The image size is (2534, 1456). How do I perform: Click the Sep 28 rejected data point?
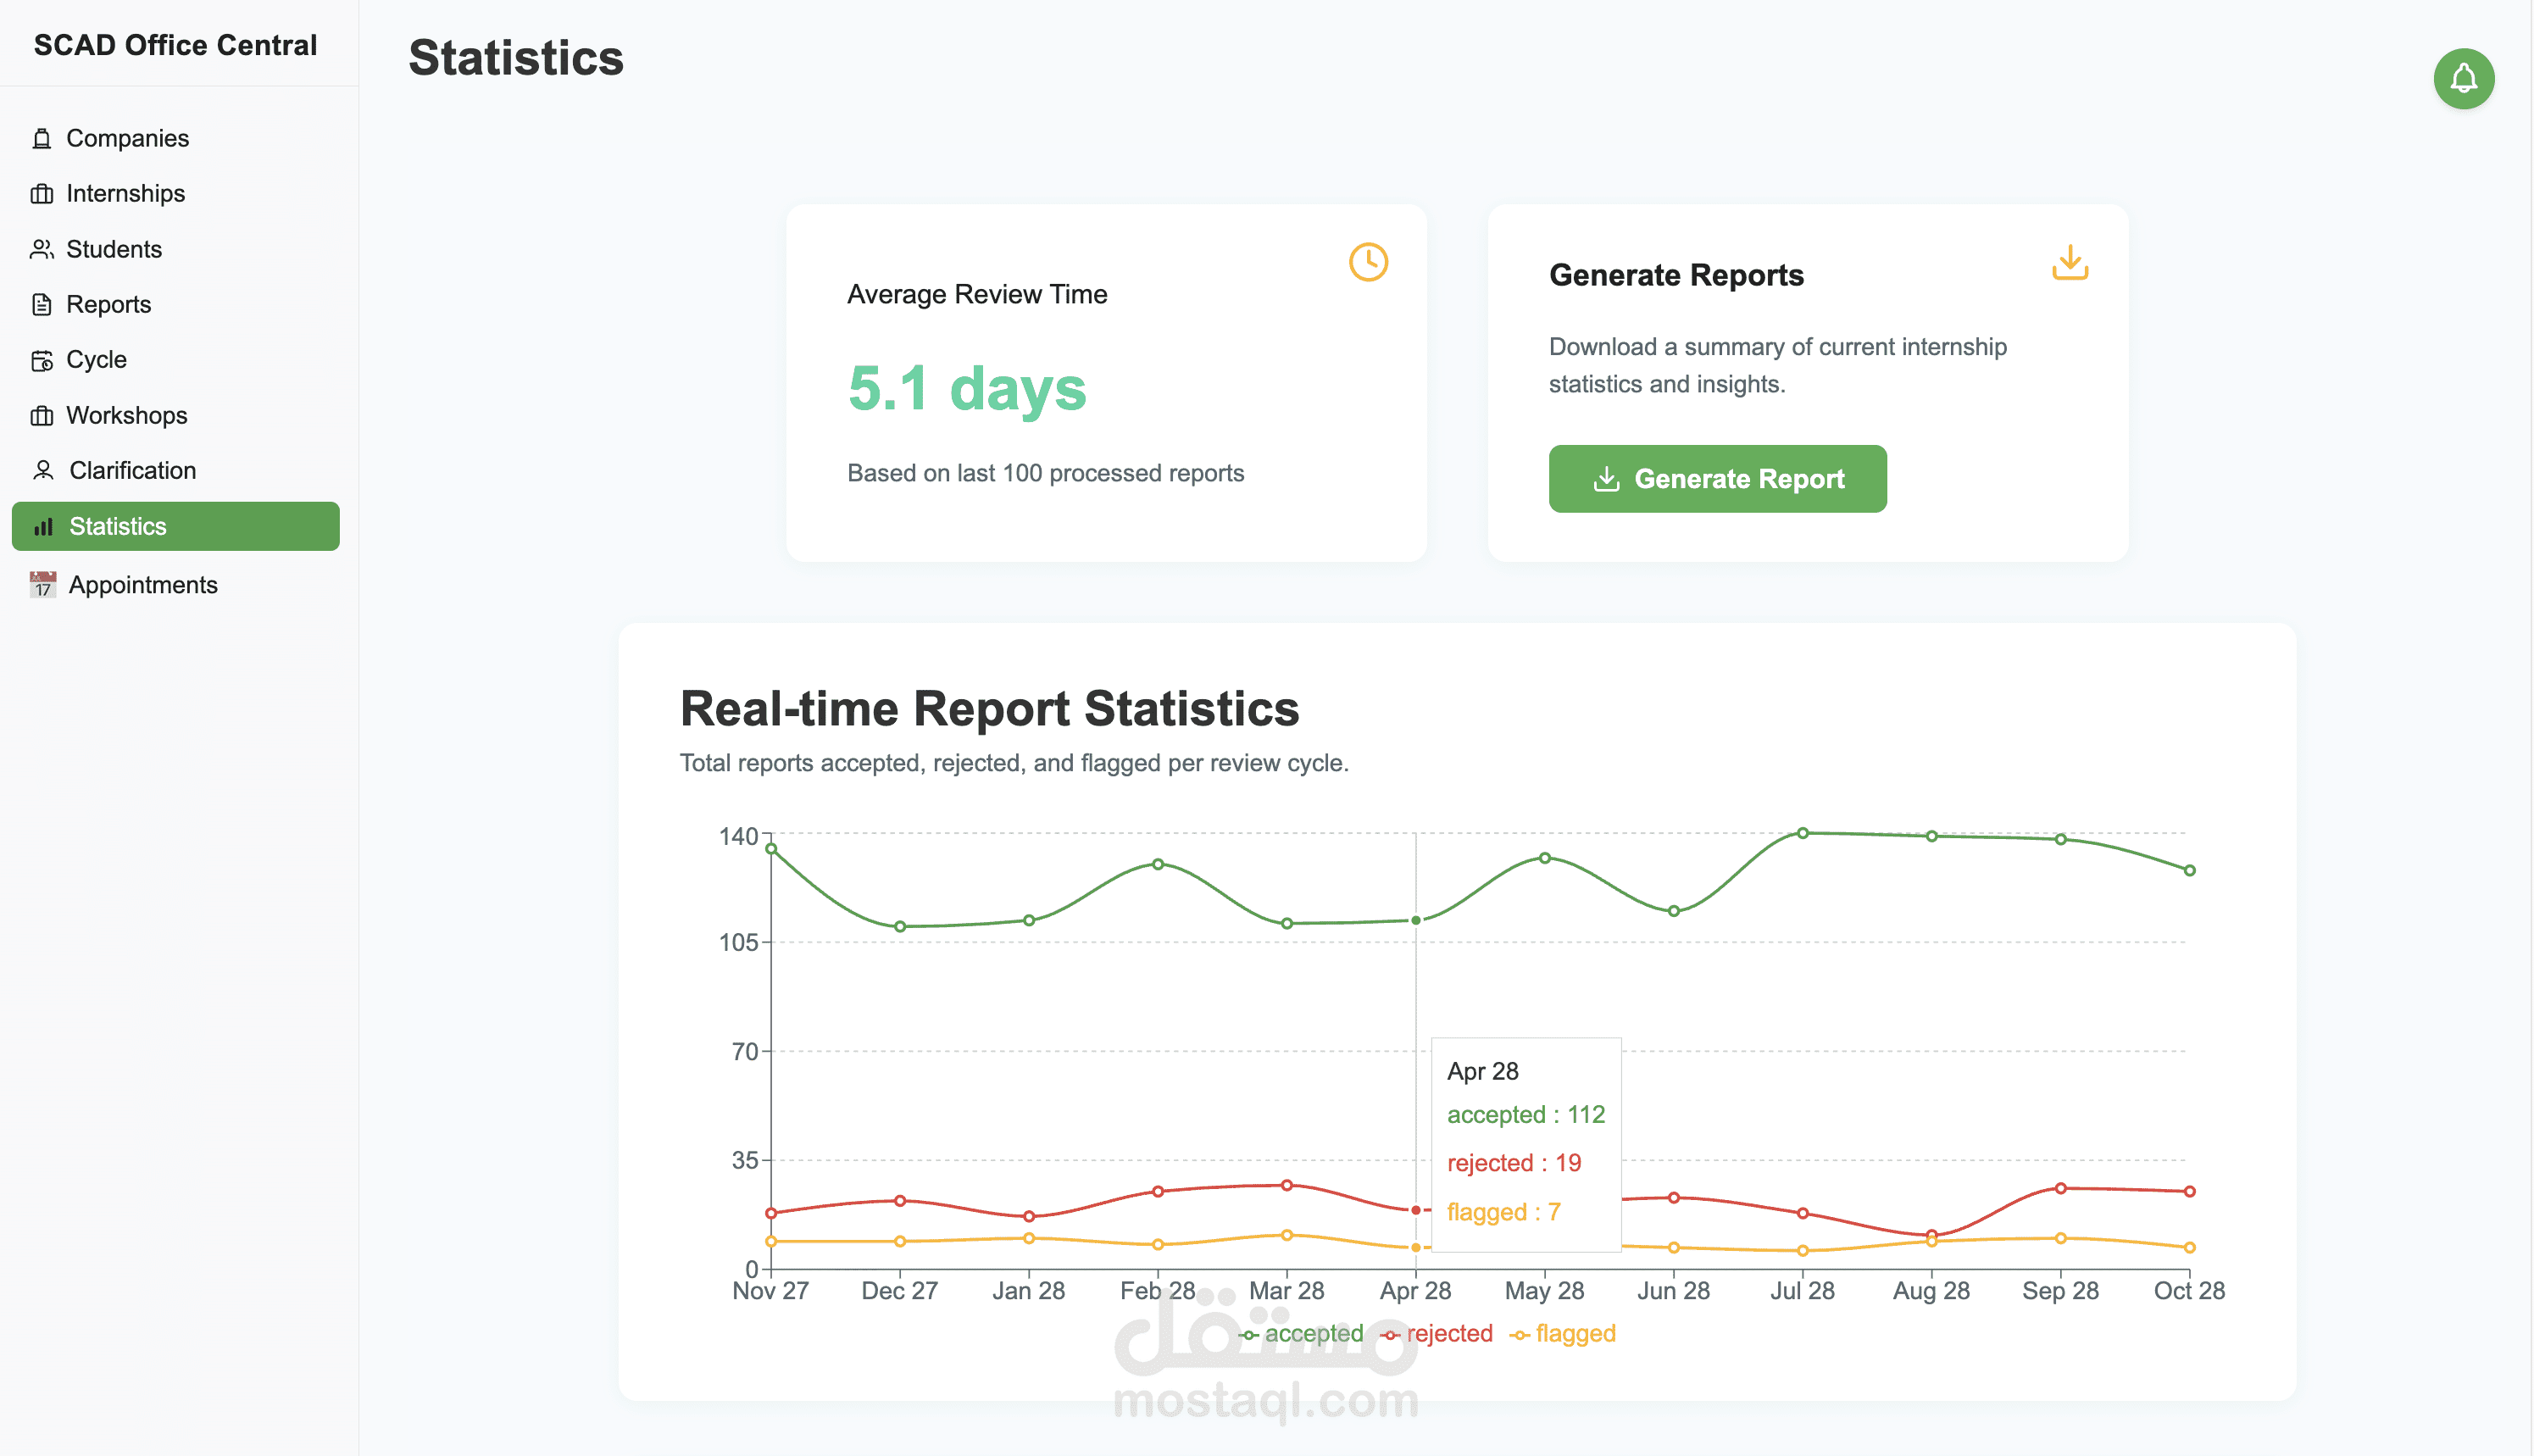point(2061,1188)
